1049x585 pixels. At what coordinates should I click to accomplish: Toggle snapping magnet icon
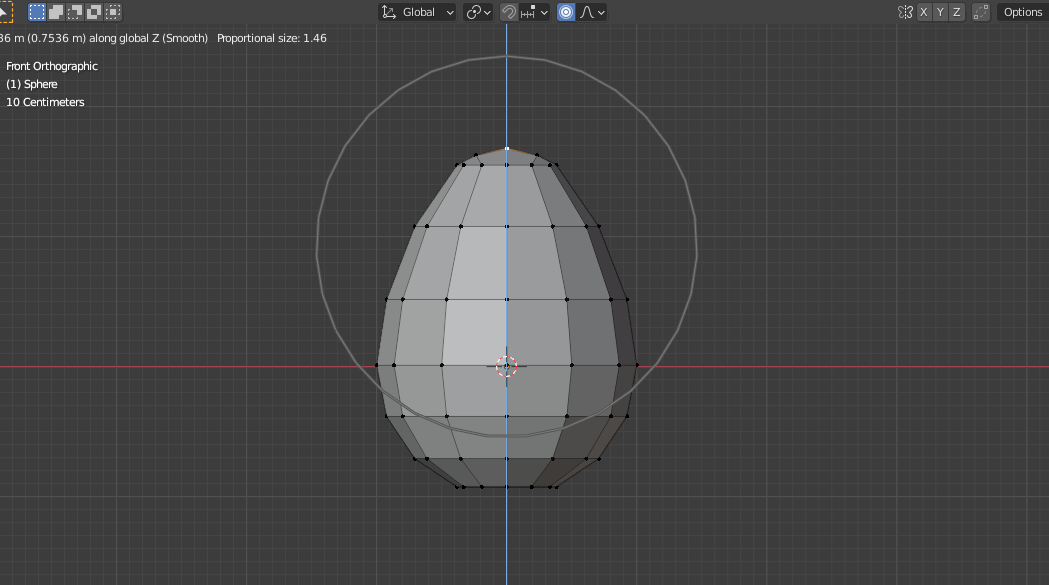[x=508, y=12]
